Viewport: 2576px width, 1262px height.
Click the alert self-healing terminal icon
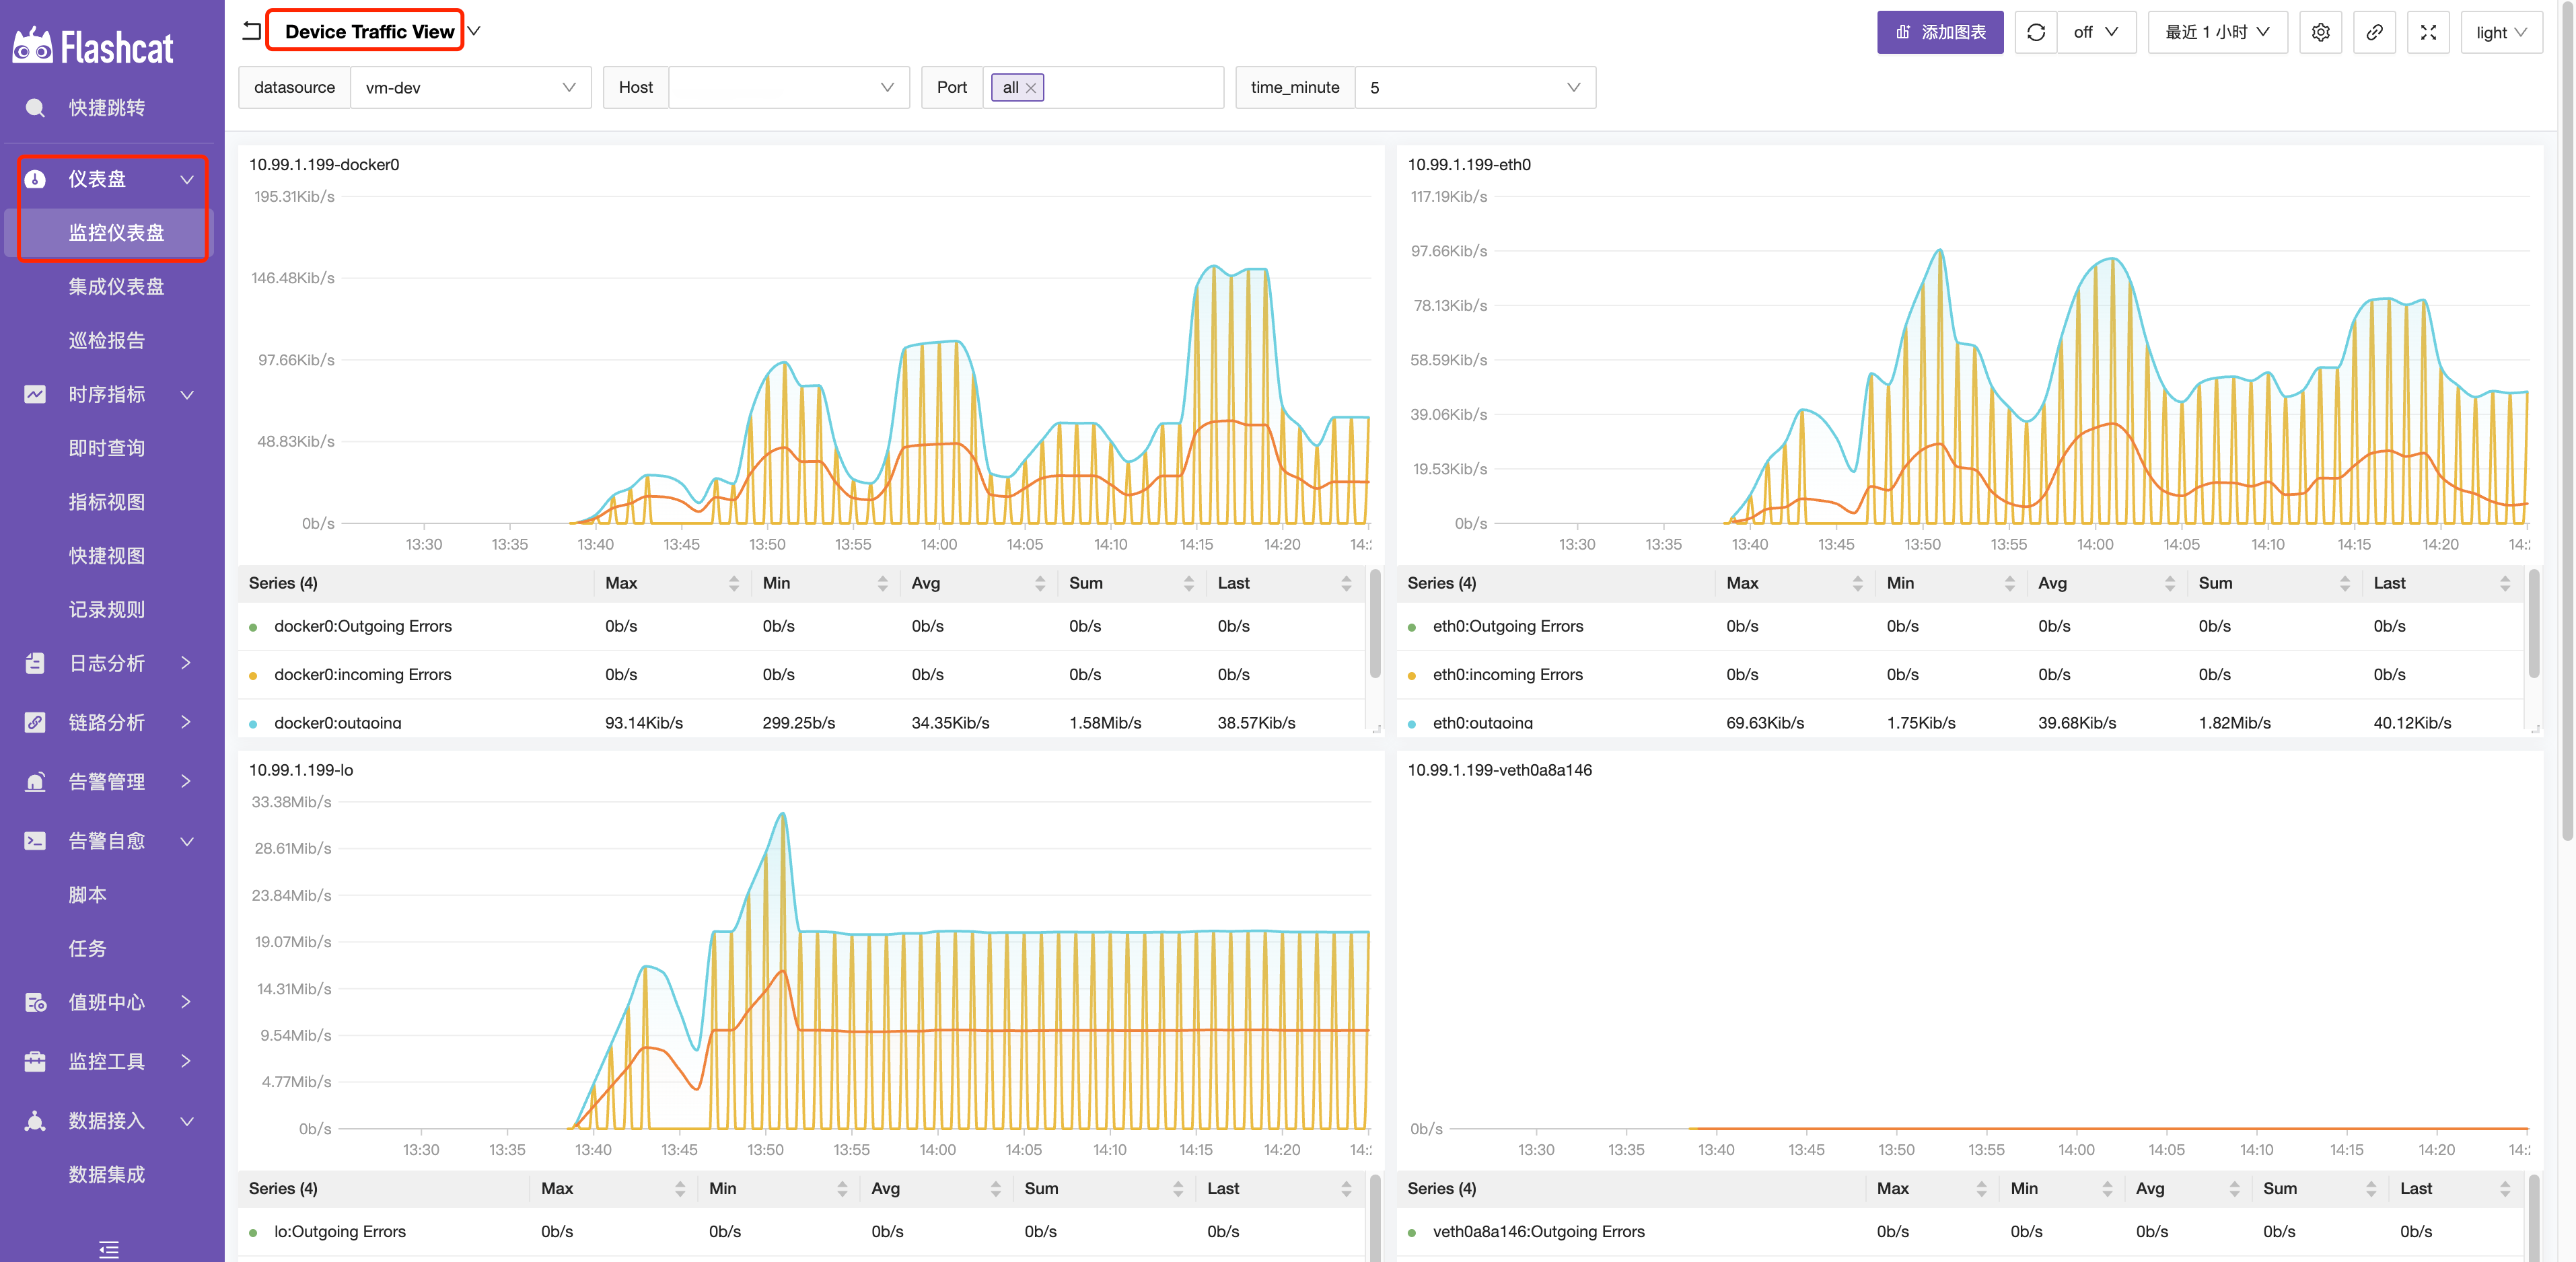coord(35,841)
